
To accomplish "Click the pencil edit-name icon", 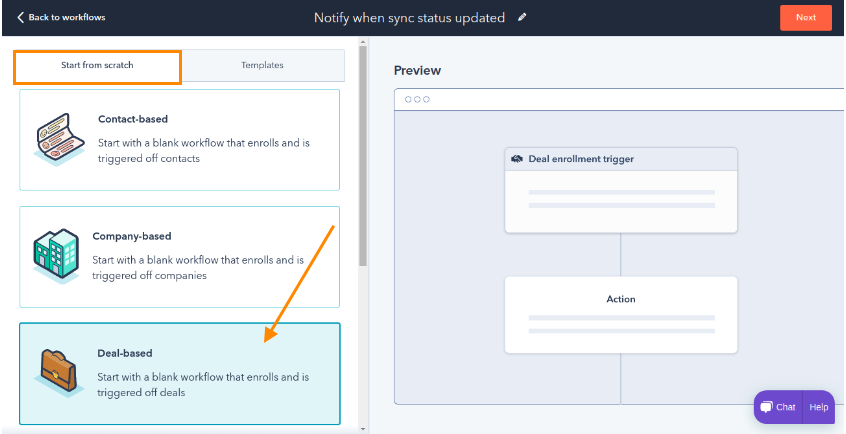I will coord(522,17).
